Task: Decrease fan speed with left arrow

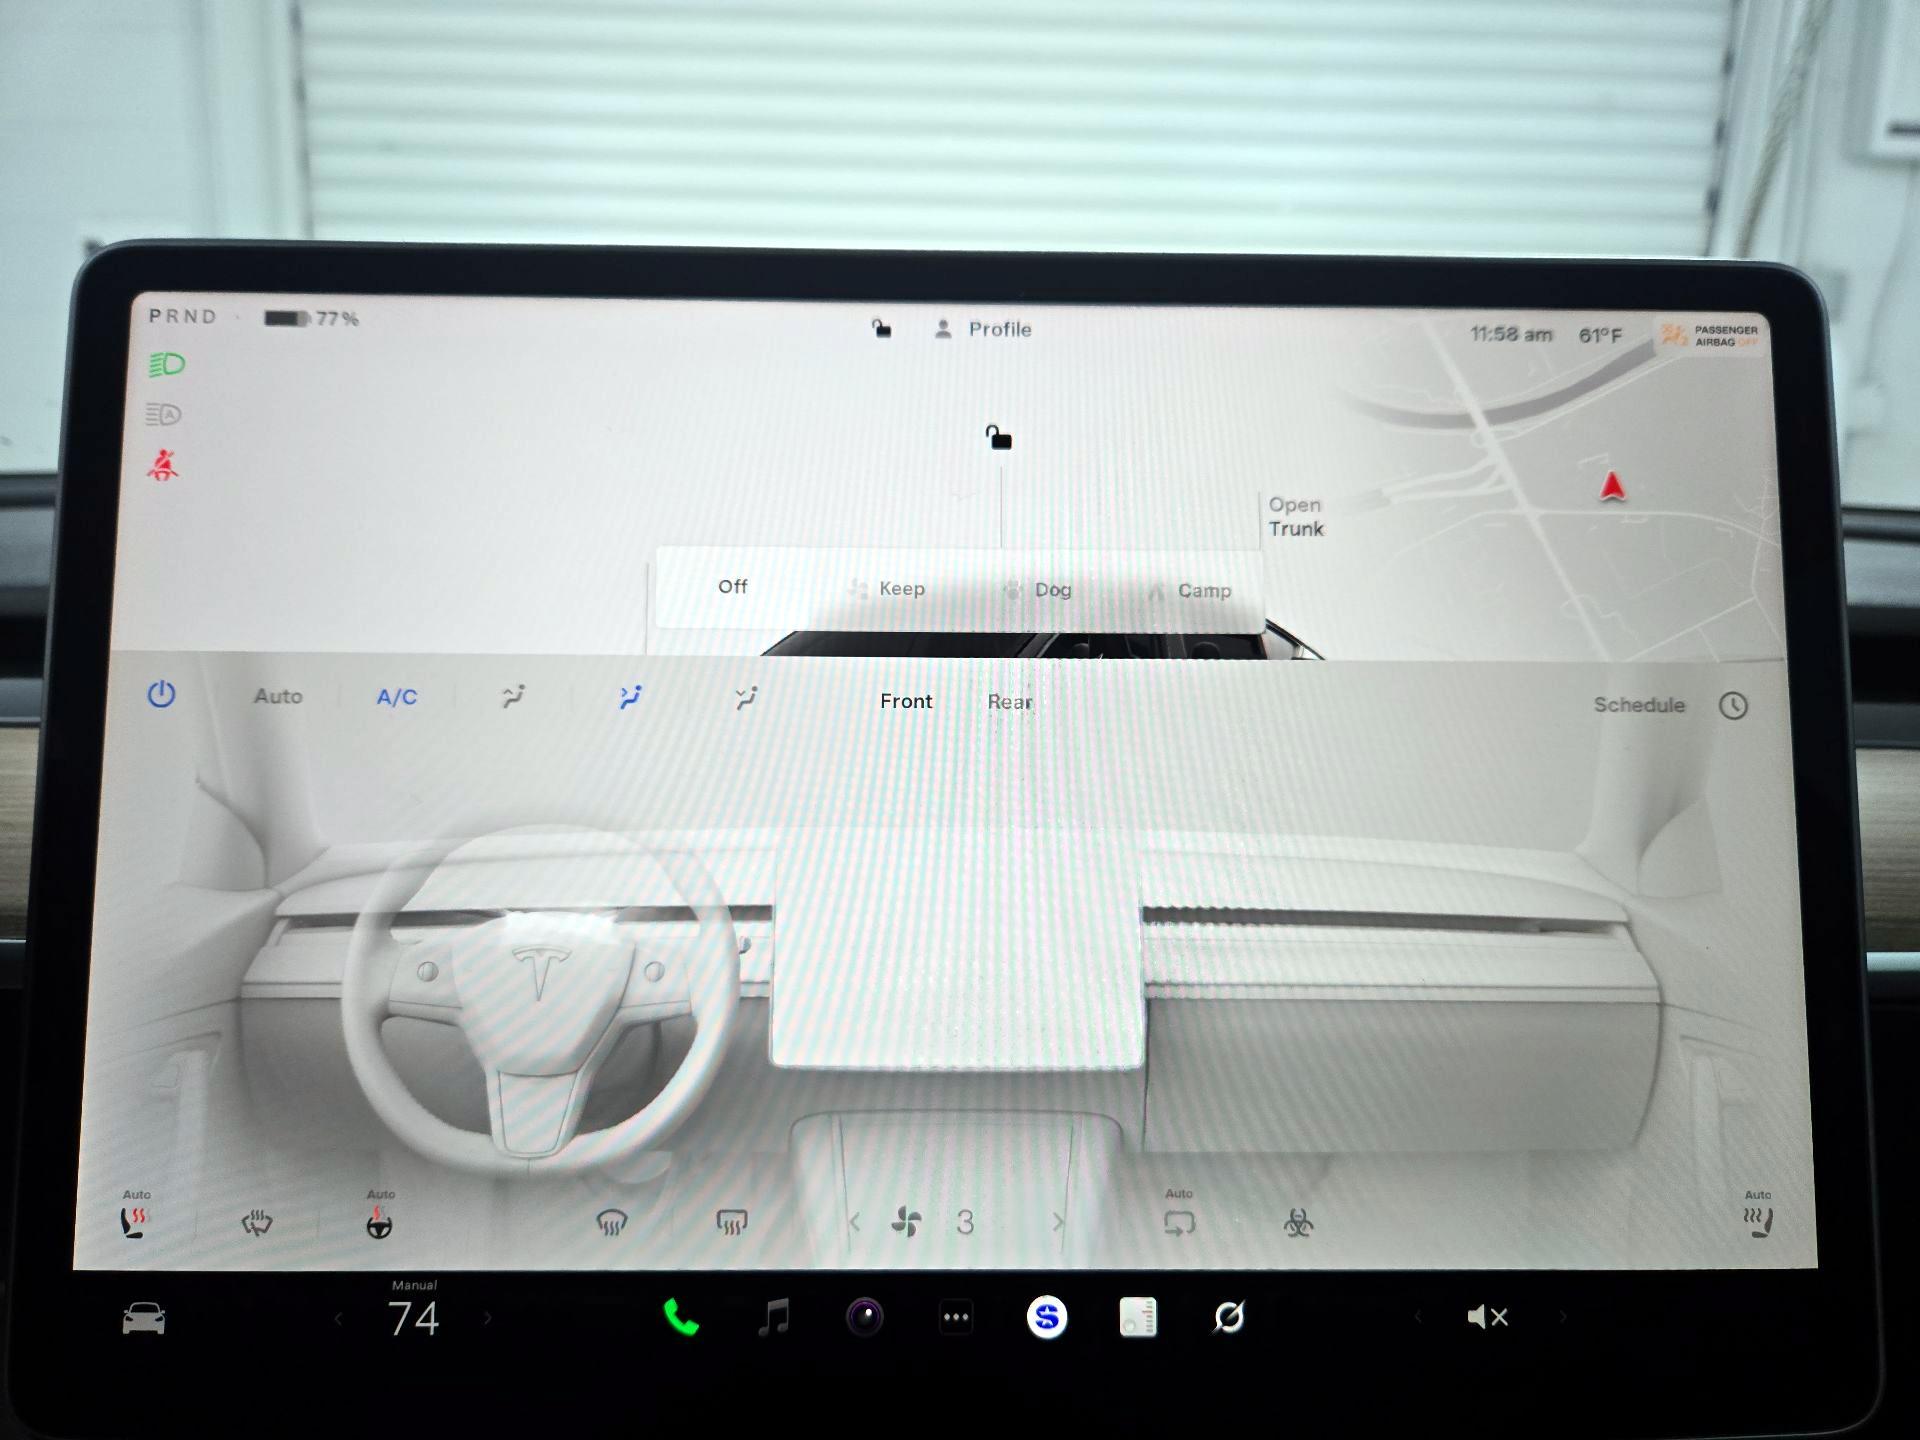Action: point(854,1222)
